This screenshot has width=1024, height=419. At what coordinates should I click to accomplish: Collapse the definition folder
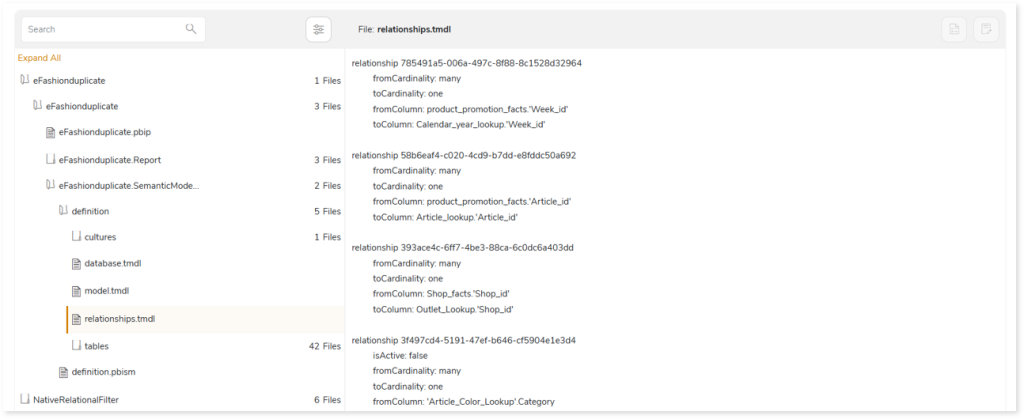pos(63,211)
